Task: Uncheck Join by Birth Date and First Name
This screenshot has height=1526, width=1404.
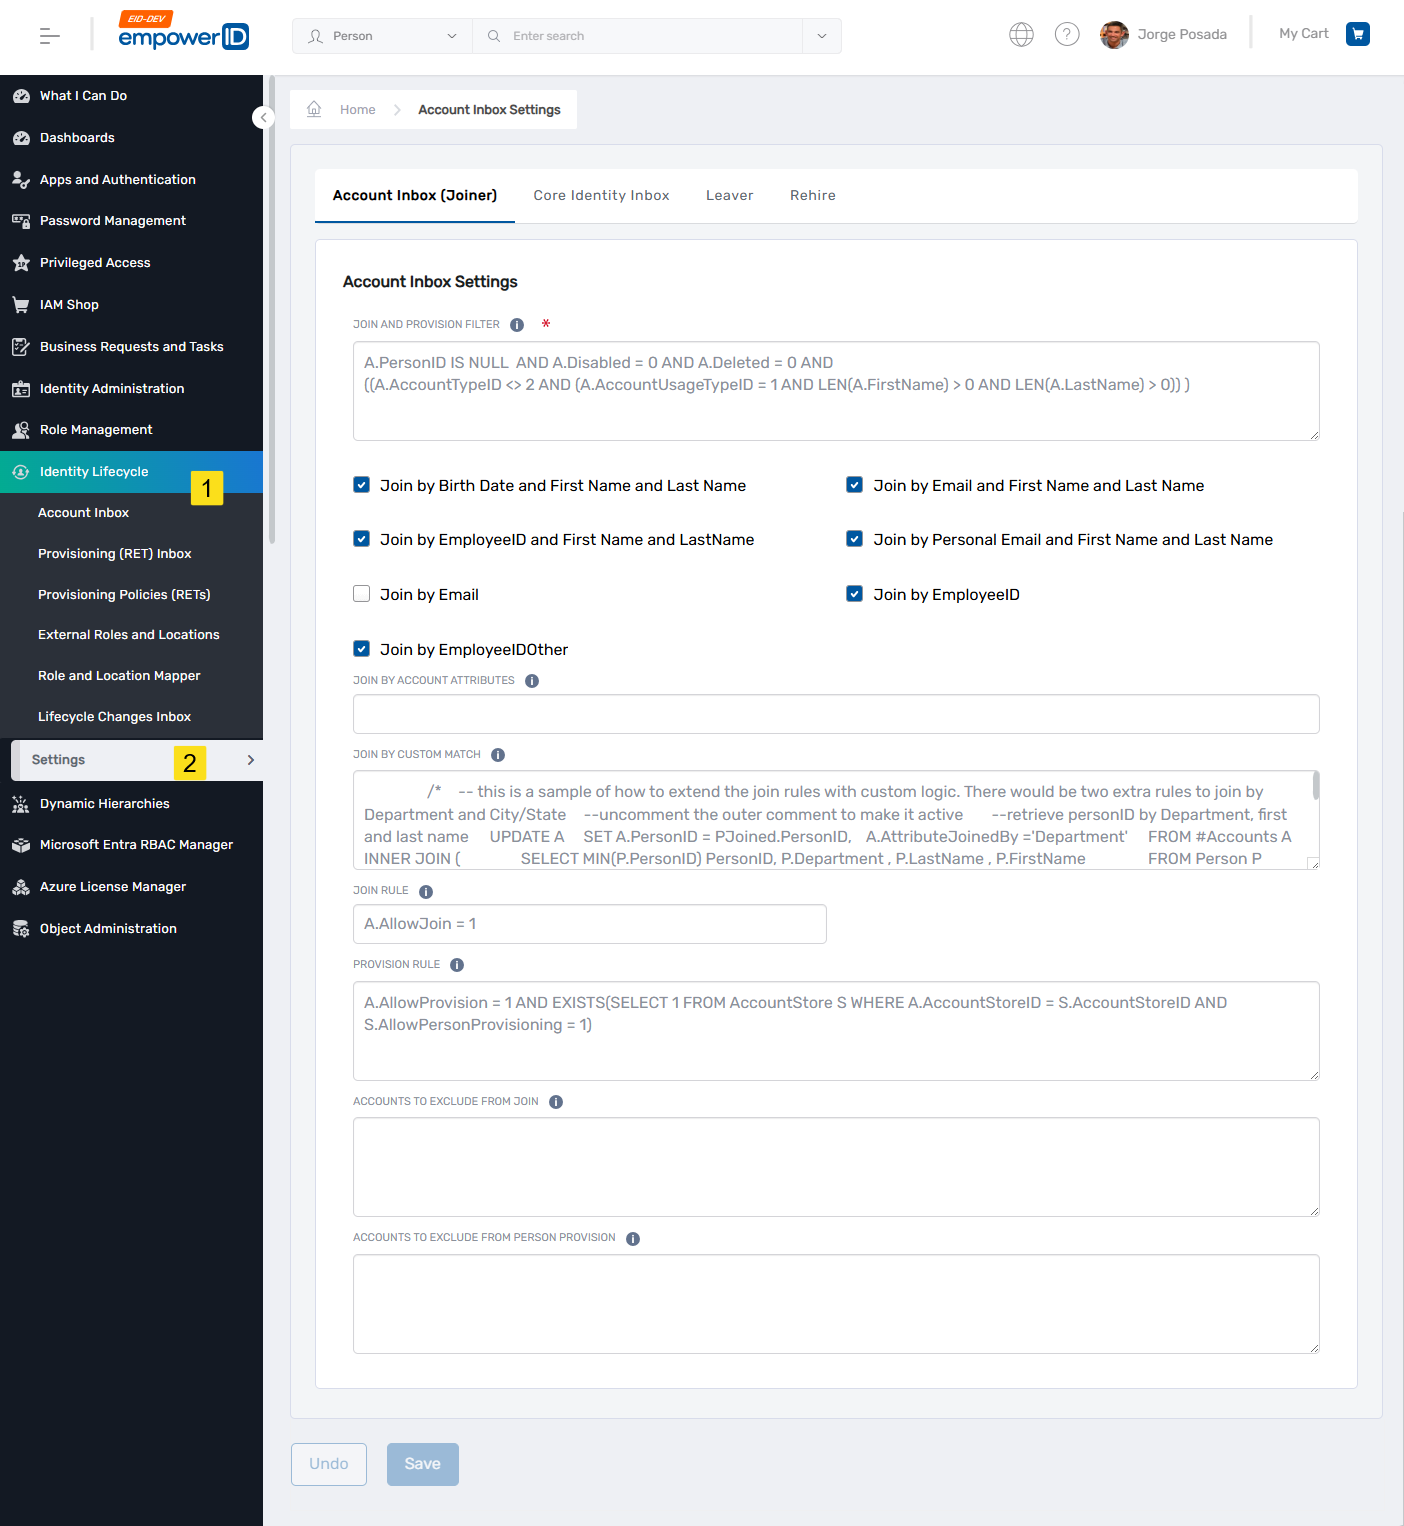Action: point(361,484)
